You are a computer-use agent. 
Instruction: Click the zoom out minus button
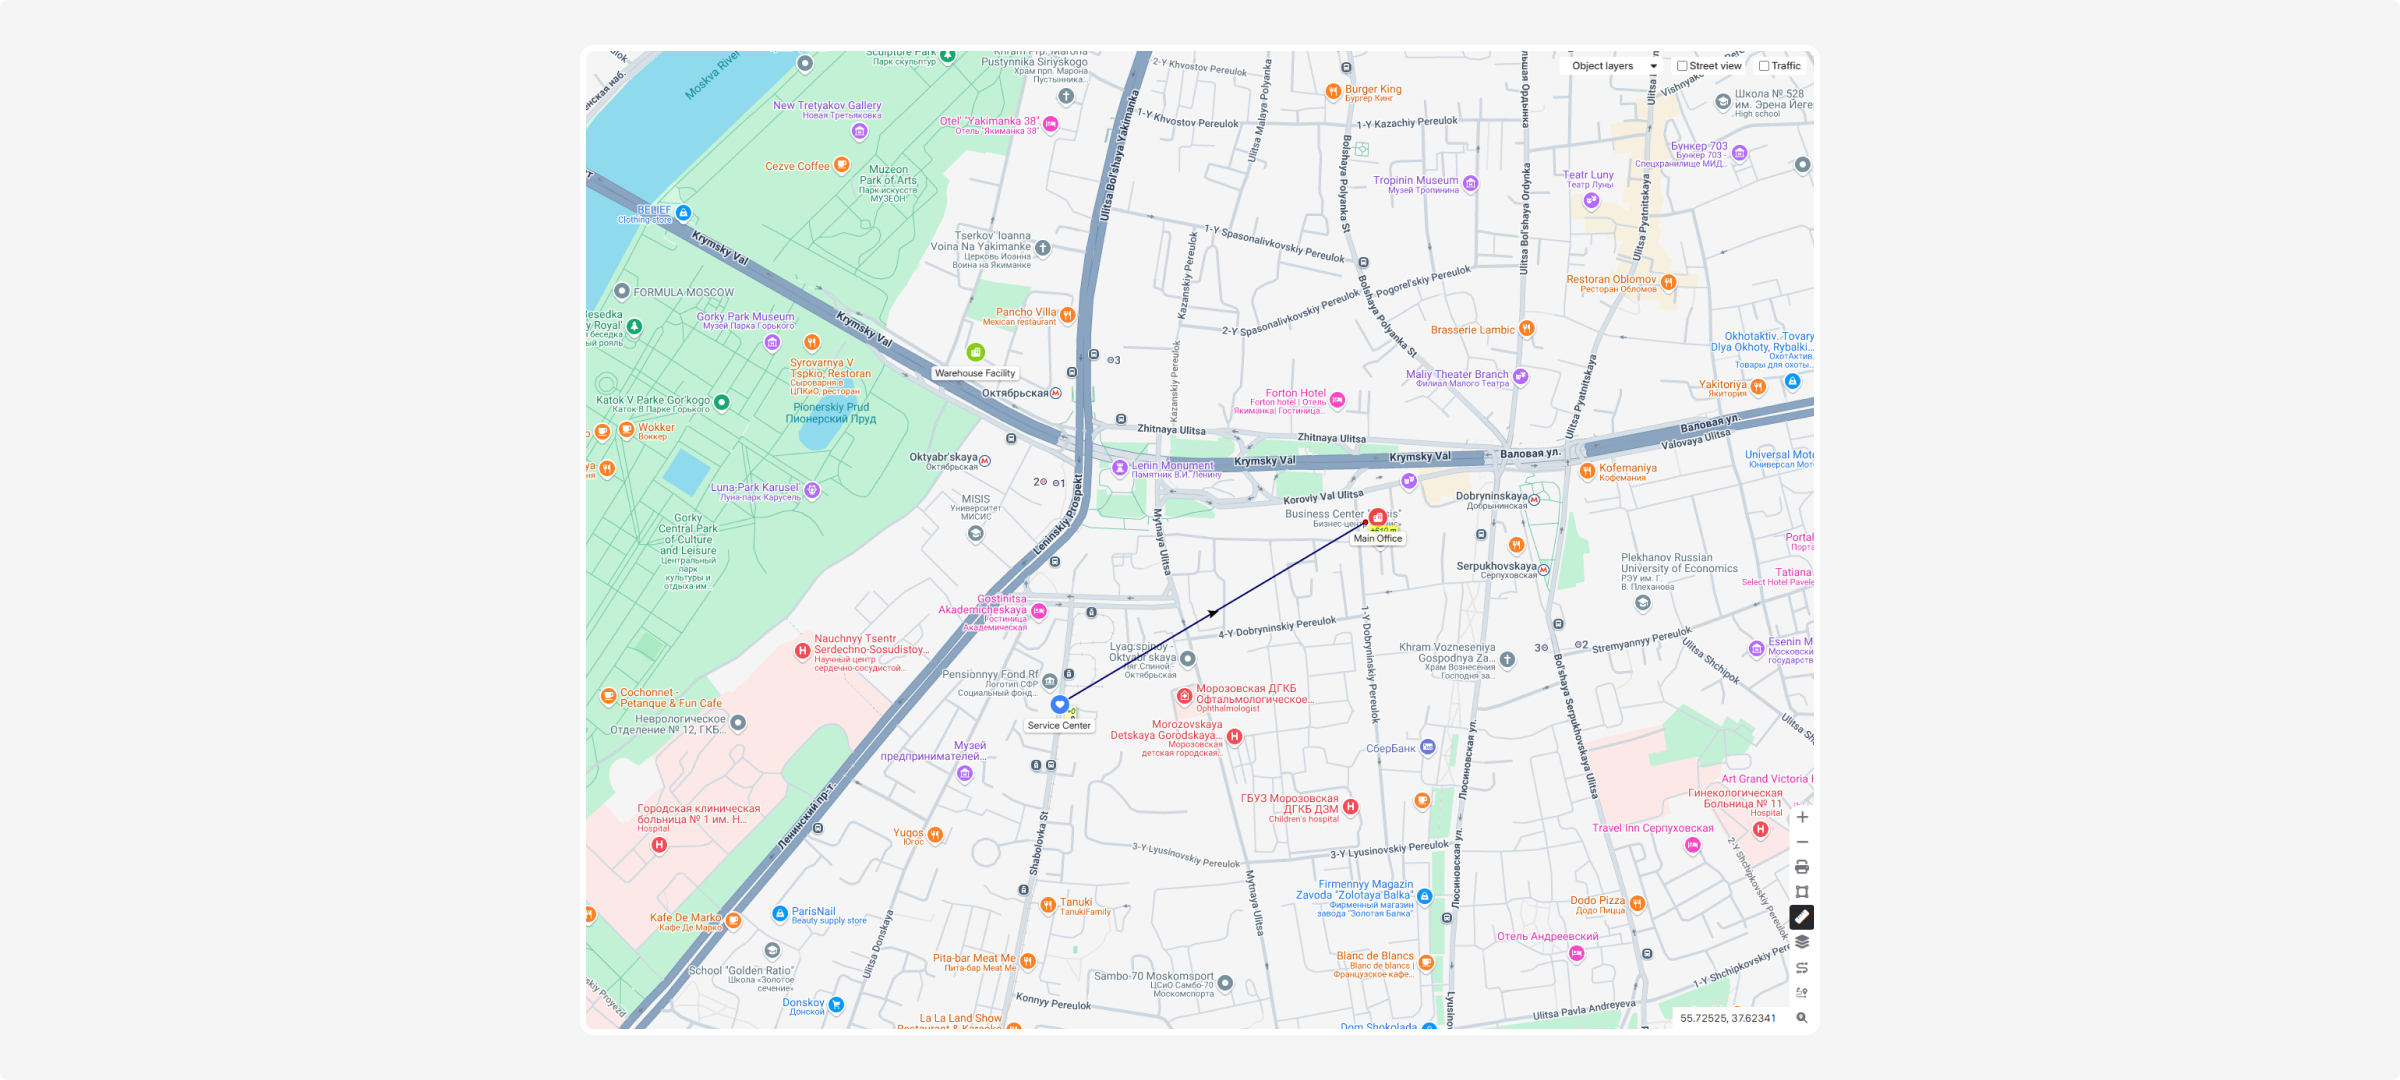pos(1802,842)
